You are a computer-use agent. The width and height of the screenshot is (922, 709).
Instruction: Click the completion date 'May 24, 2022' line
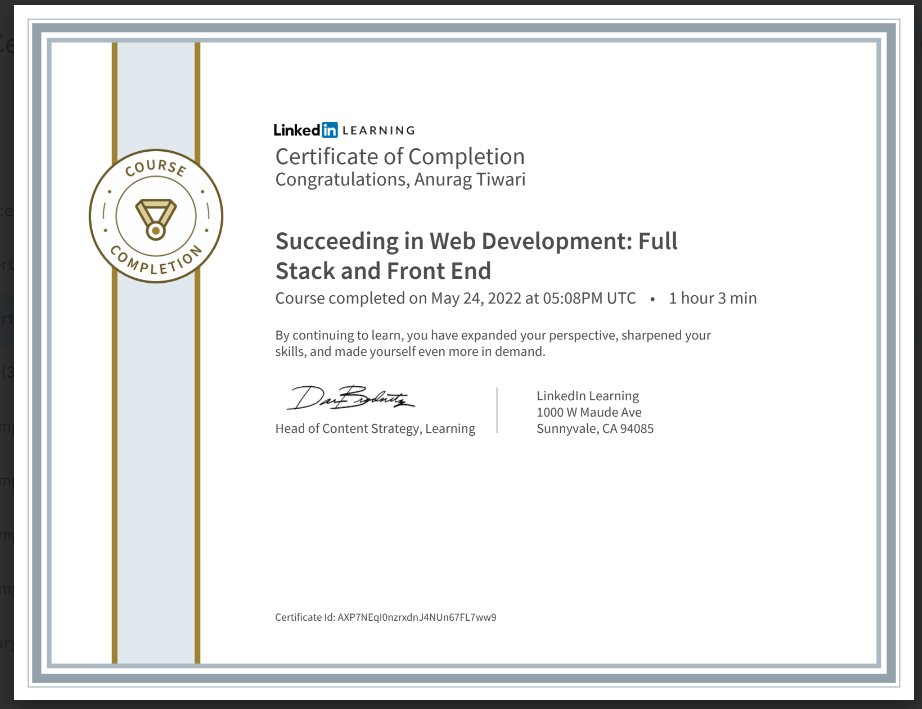pyautogui.click(x=456, y=298)
